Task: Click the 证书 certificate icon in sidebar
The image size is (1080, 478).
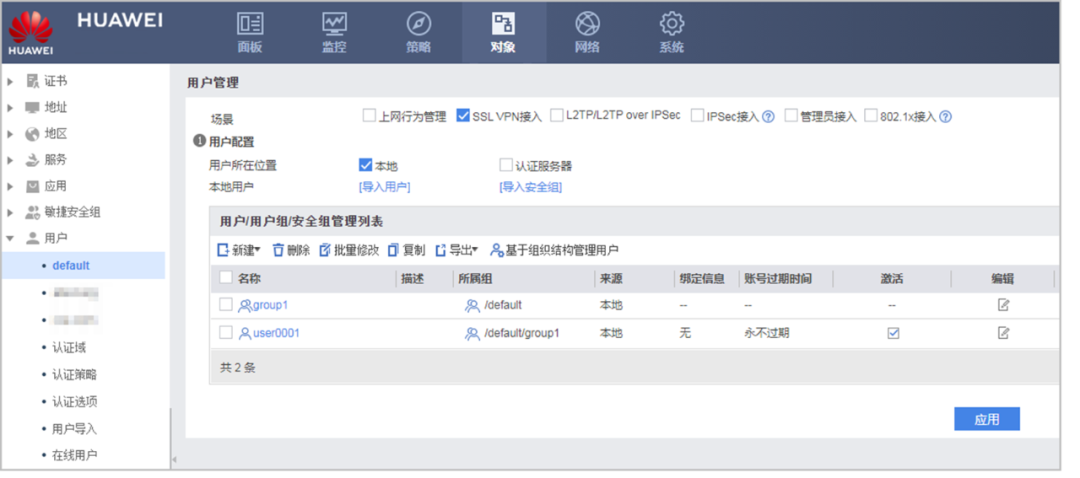Action: (x=32, y=82)
